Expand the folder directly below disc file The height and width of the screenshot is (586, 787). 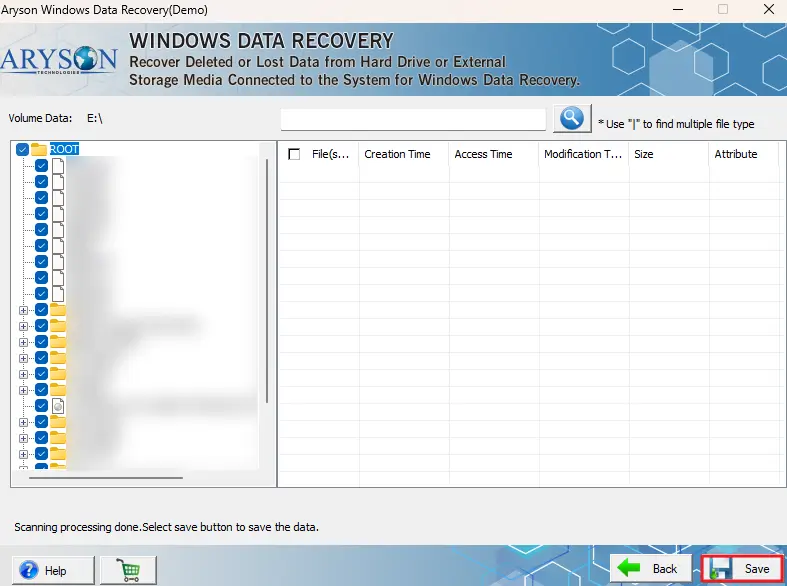tap(23, 422)
